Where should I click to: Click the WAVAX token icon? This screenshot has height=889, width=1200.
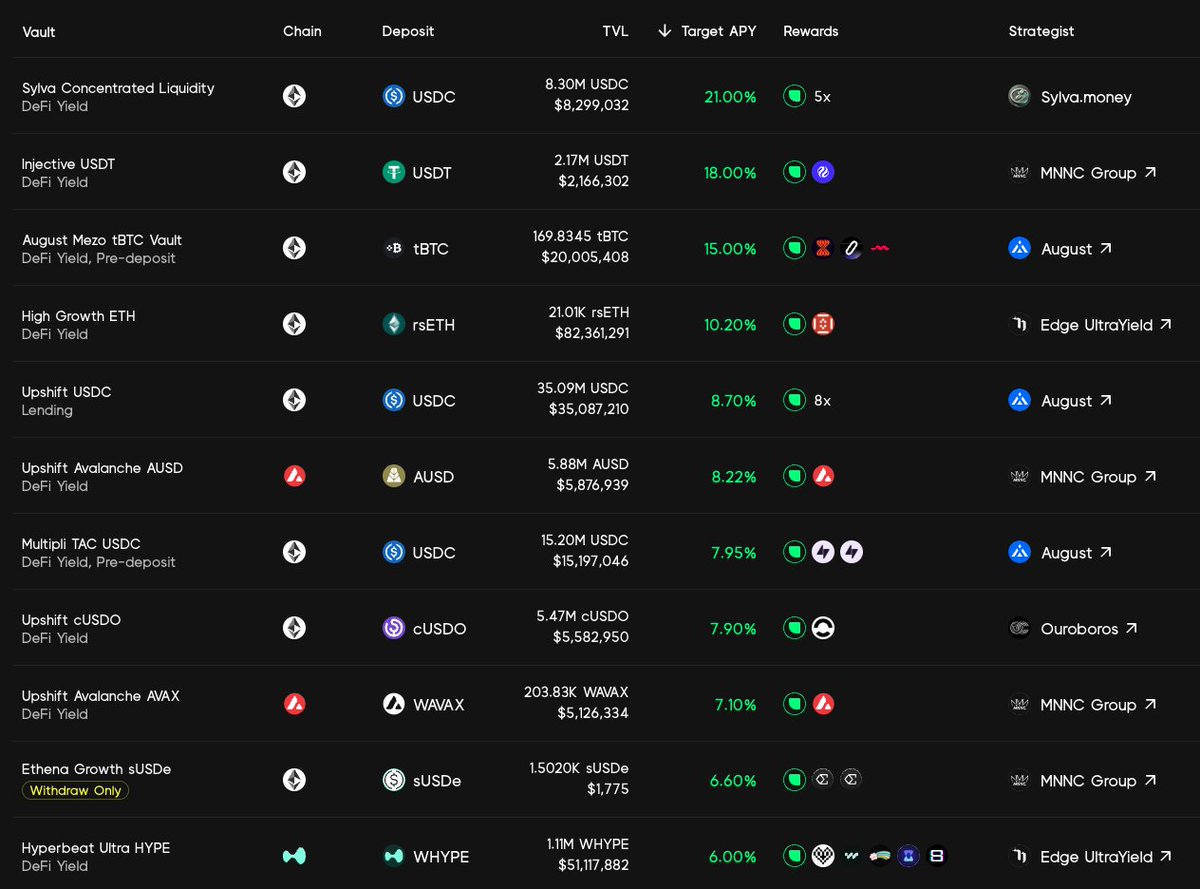394,704
